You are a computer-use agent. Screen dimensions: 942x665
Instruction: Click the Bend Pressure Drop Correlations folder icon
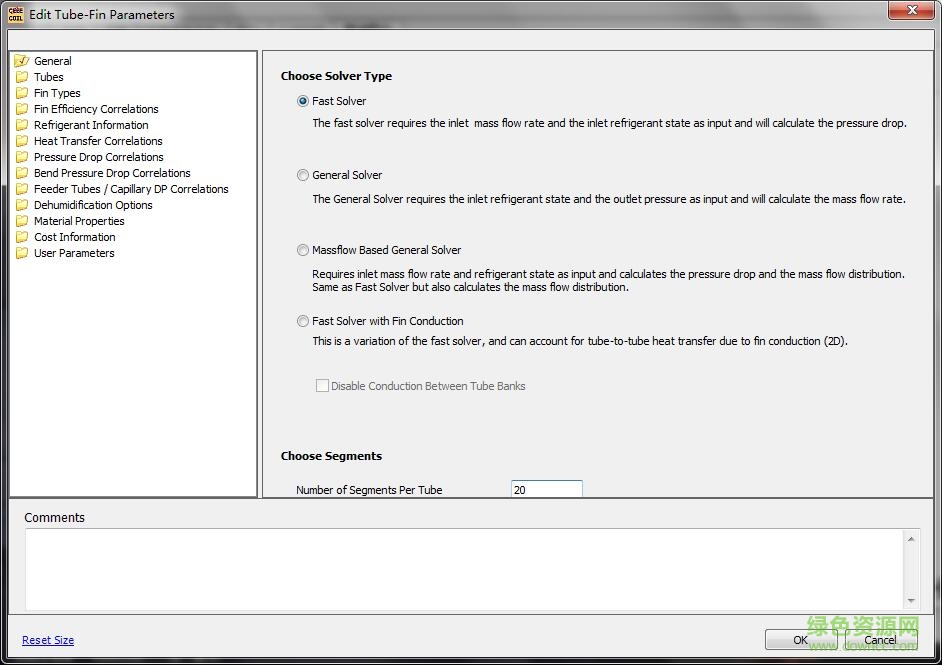point(22,173)
